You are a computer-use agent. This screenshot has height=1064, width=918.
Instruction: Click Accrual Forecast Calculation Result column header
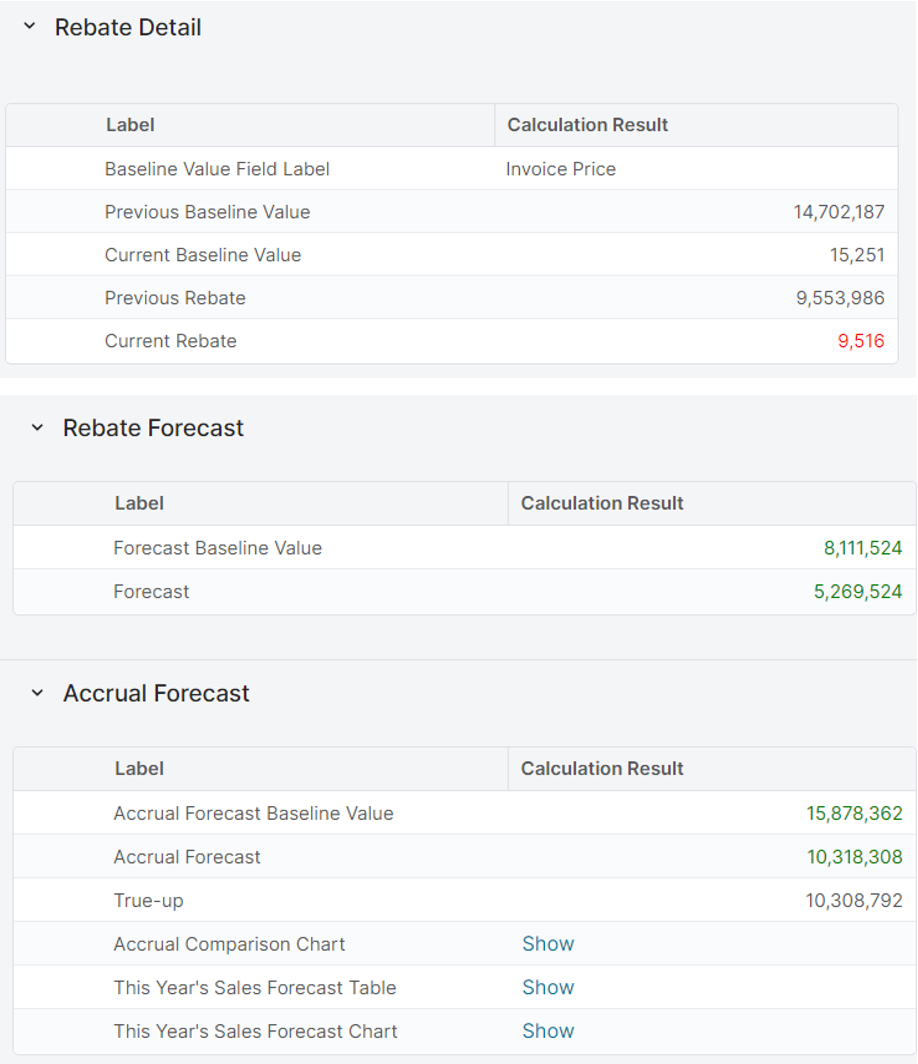point(602,769)
